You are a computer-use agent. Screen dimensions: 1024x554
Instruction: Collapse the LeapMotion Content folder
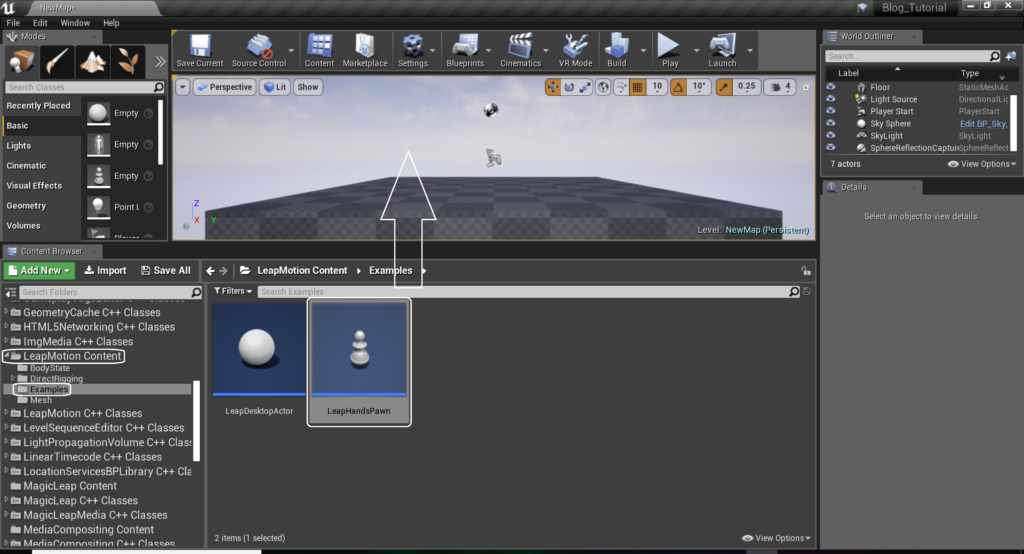tap(7, 356)
